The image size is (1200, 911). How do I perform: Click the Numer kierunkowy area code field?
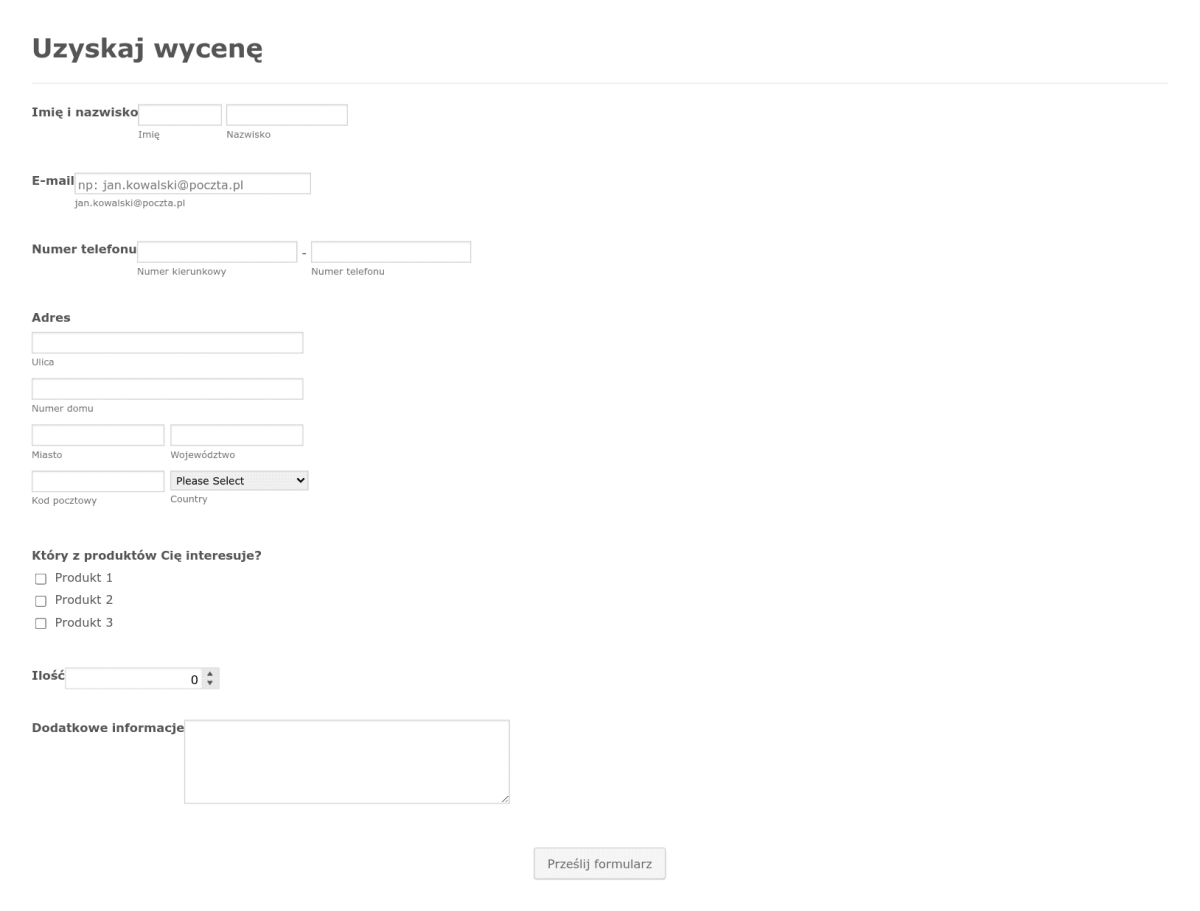(x=216, y=251)
